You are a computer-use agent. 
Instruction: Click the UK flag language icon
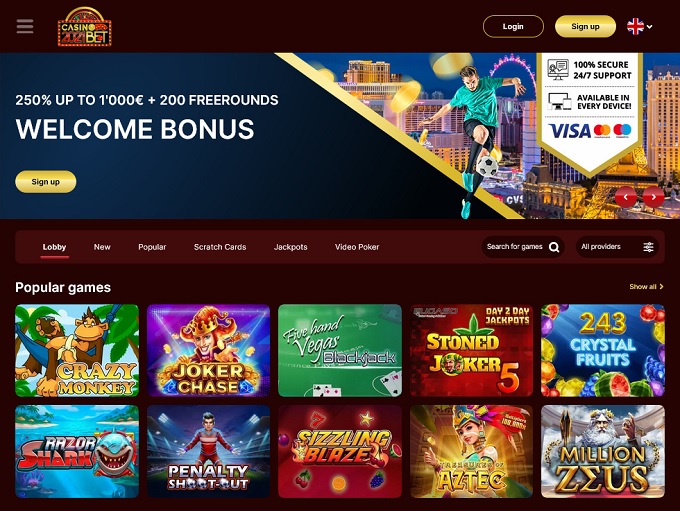(635, 26)
